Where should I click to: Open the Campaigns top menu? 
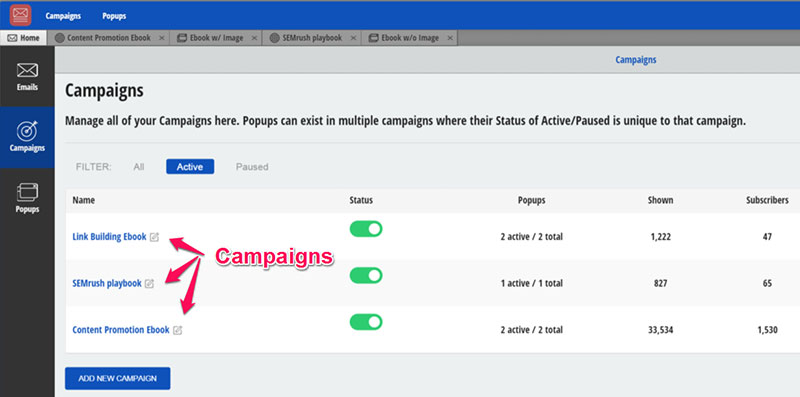(63, 16)
